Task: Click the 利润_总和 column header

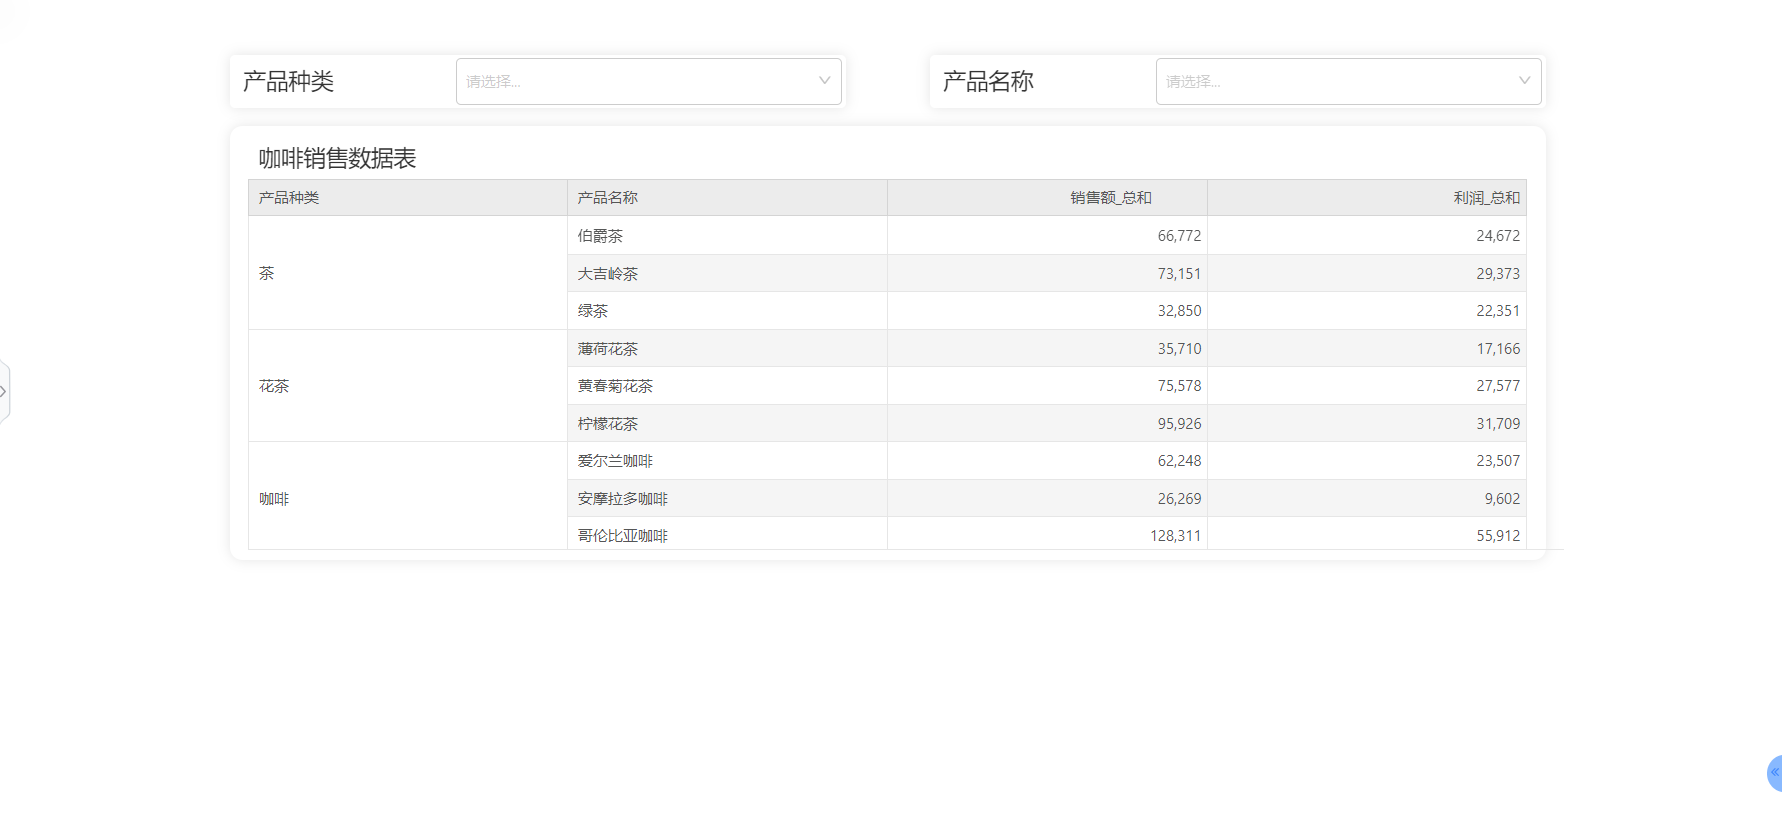Action: tap(1367, 198)
